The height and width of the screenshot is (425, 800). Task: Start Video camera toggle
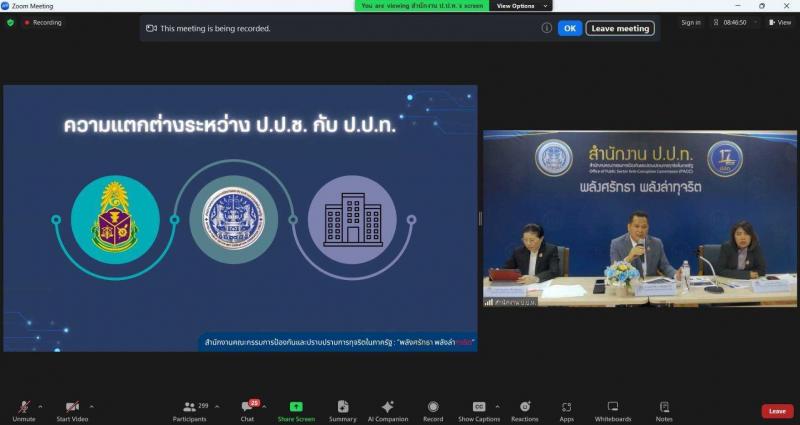72,411
